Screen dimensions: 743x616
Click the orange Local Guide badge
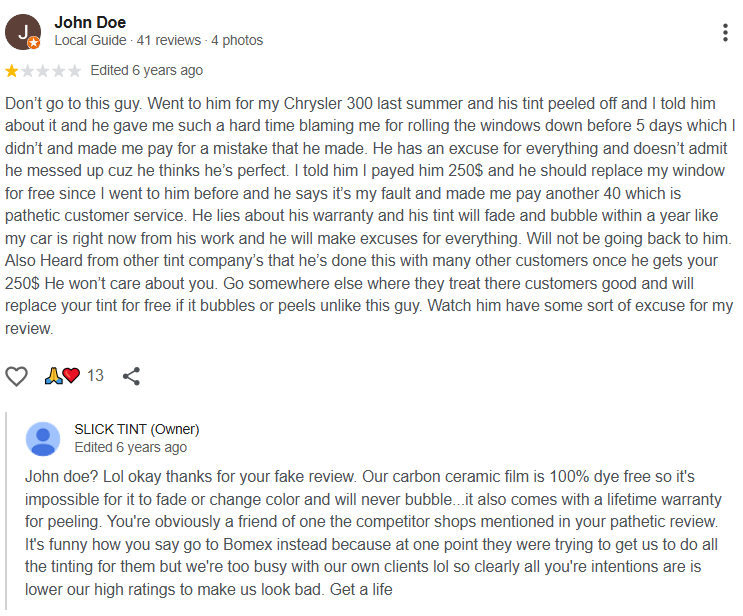34,43
